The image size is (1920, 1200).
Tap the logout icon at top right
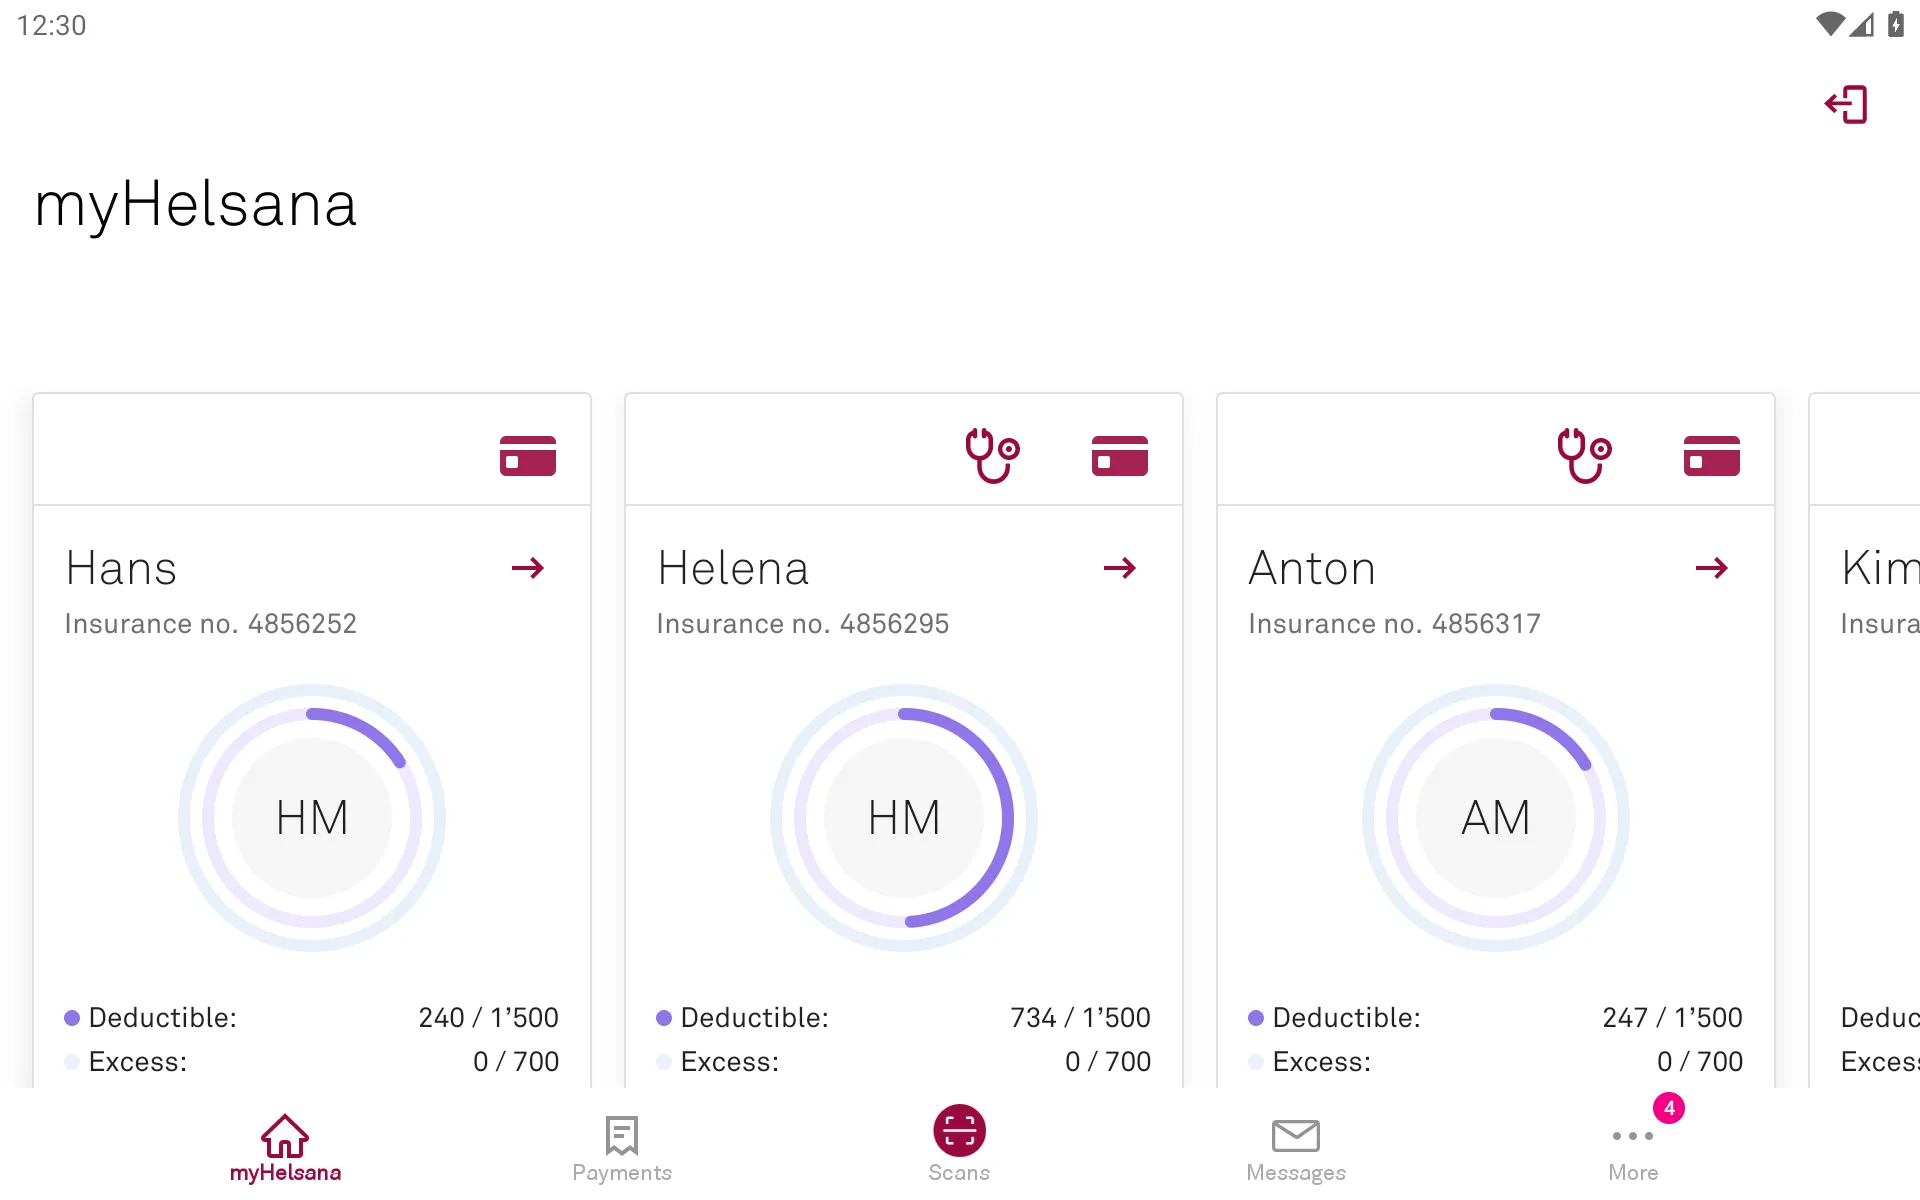coord(1846,104)
